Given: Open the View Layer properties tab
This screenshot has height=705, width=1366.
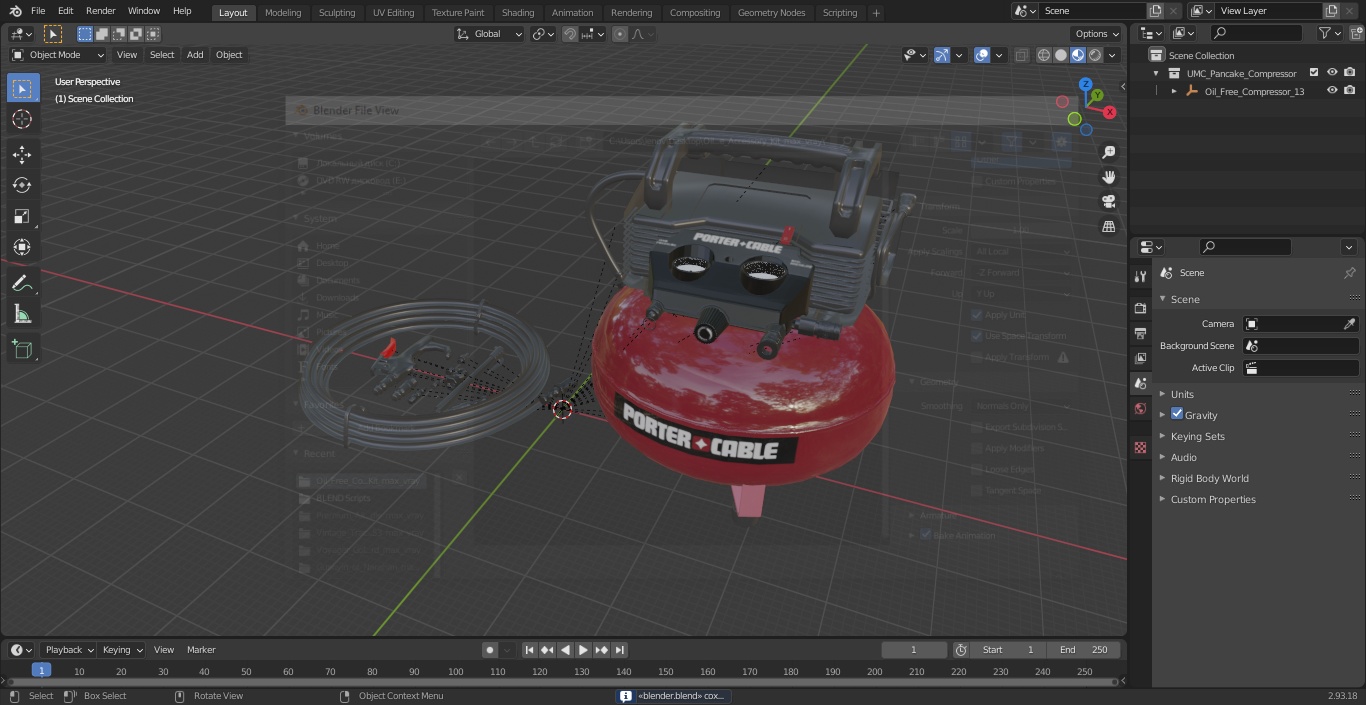Looking at the screenshot, I should [x=1140, y=358].
